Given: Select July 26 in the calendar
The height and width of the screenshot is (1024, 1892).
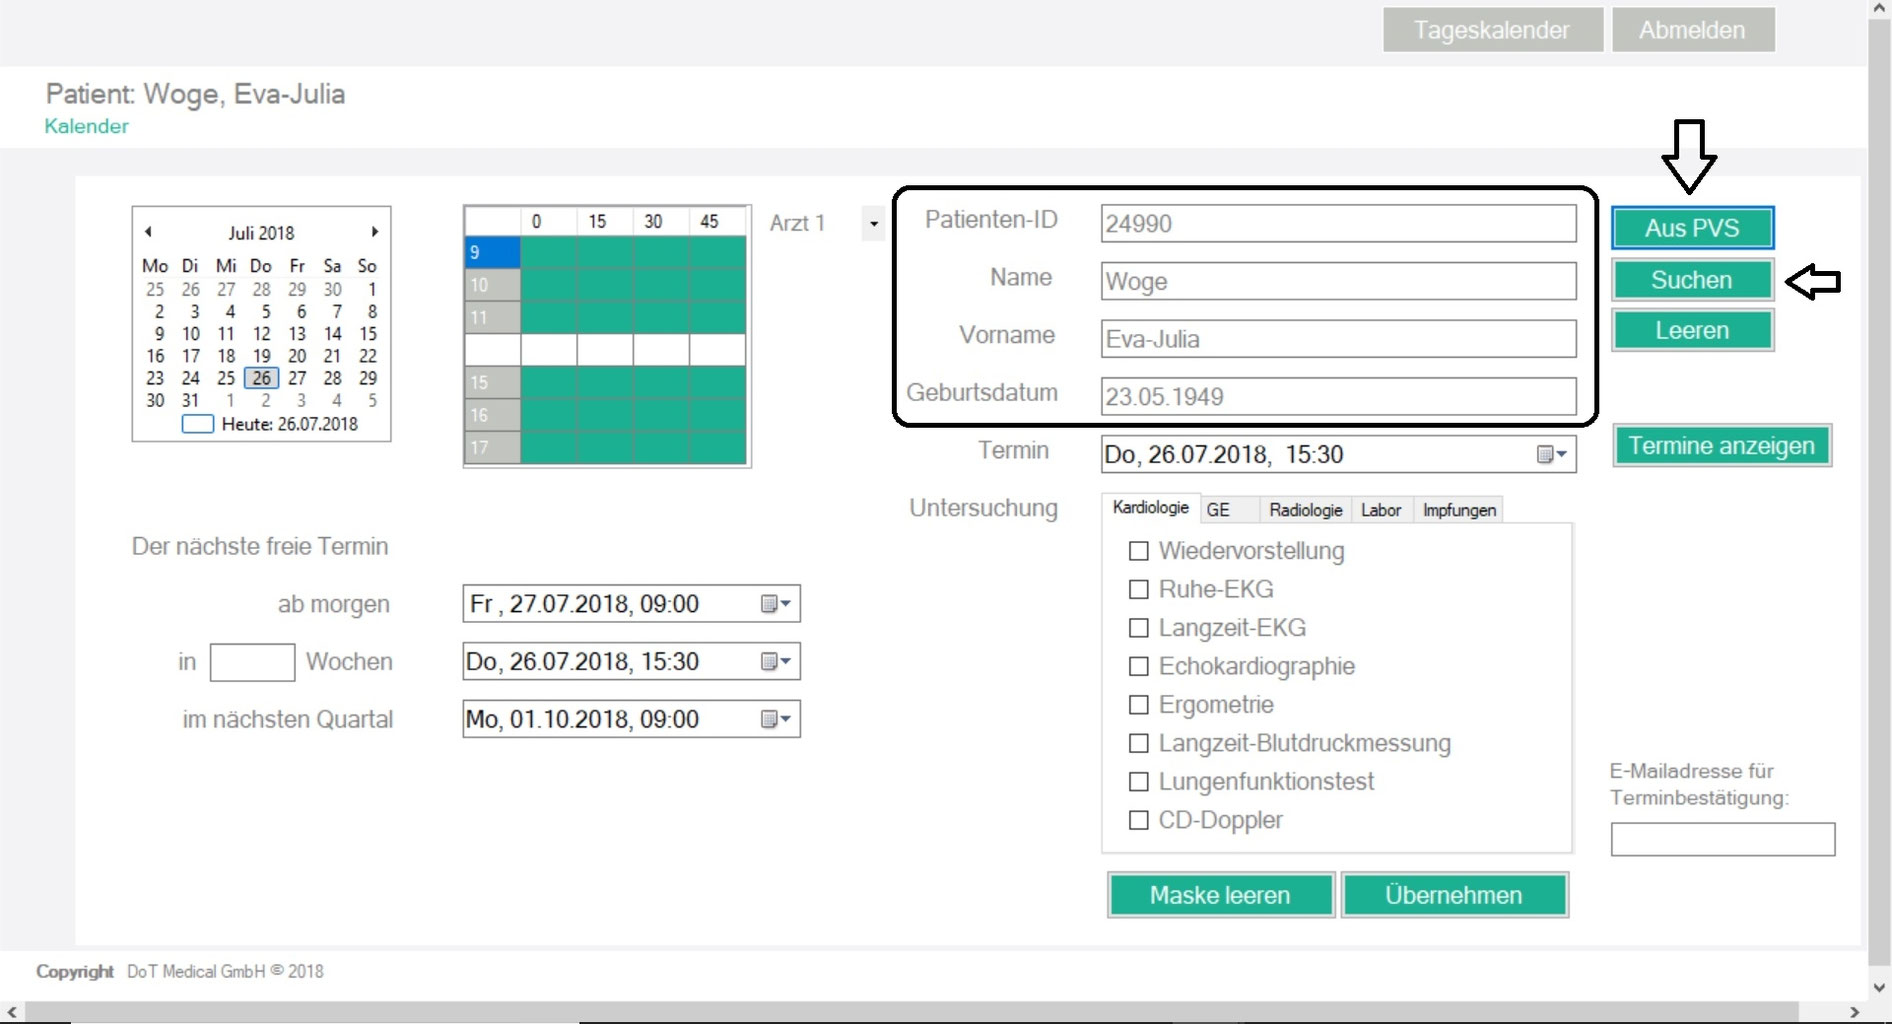Looking at the screenshot, I should [x=262, y=378].
